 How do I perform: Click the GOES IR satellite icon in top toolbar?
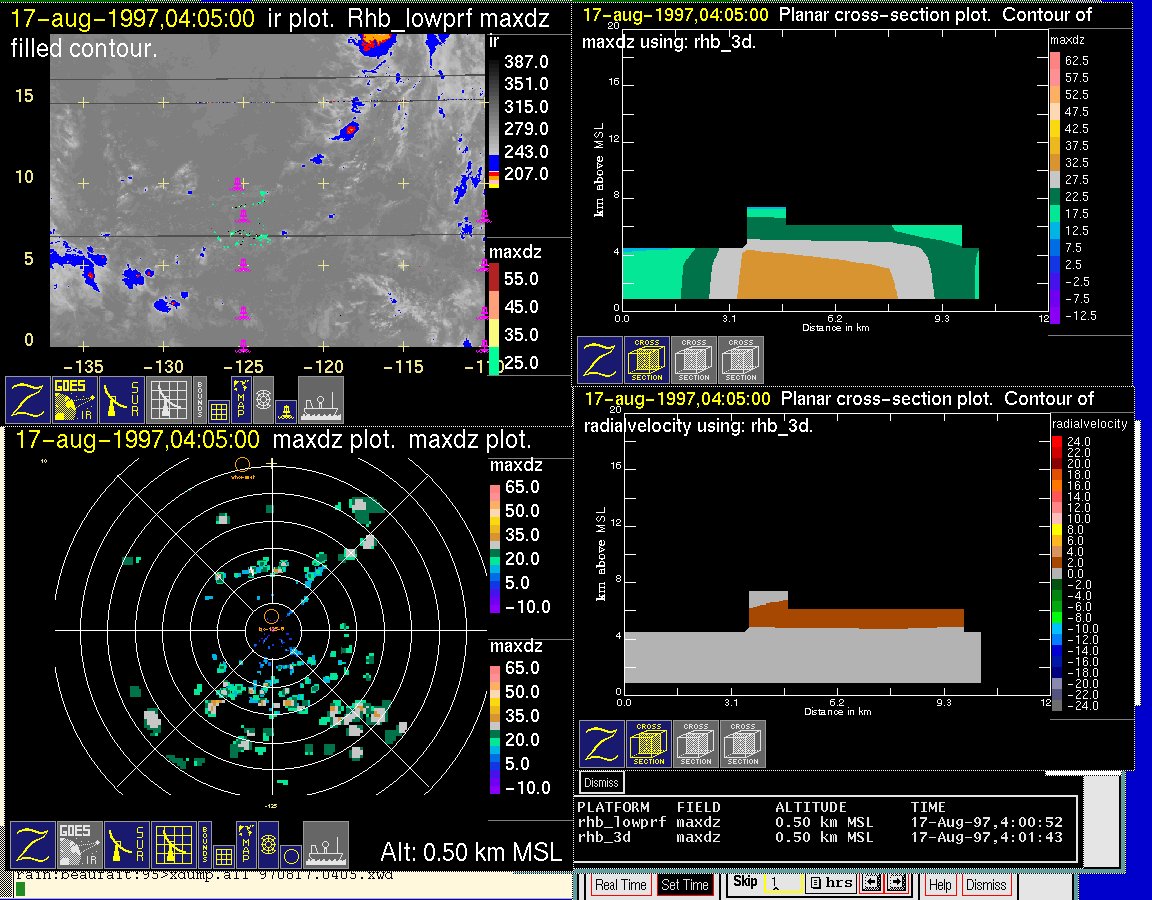(x=75, y=399)
